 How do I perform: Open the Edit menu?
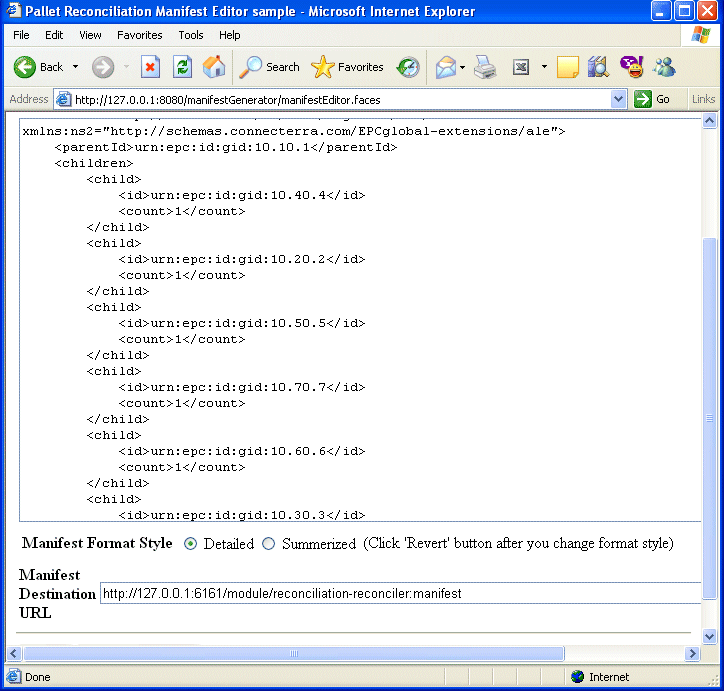(54, 35)
